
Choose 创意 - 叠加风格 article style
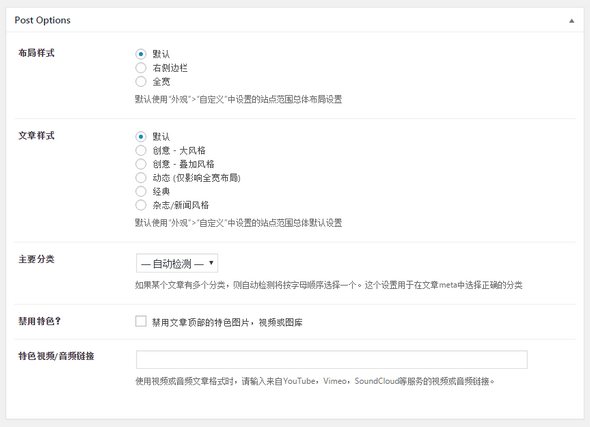point(141,164)
